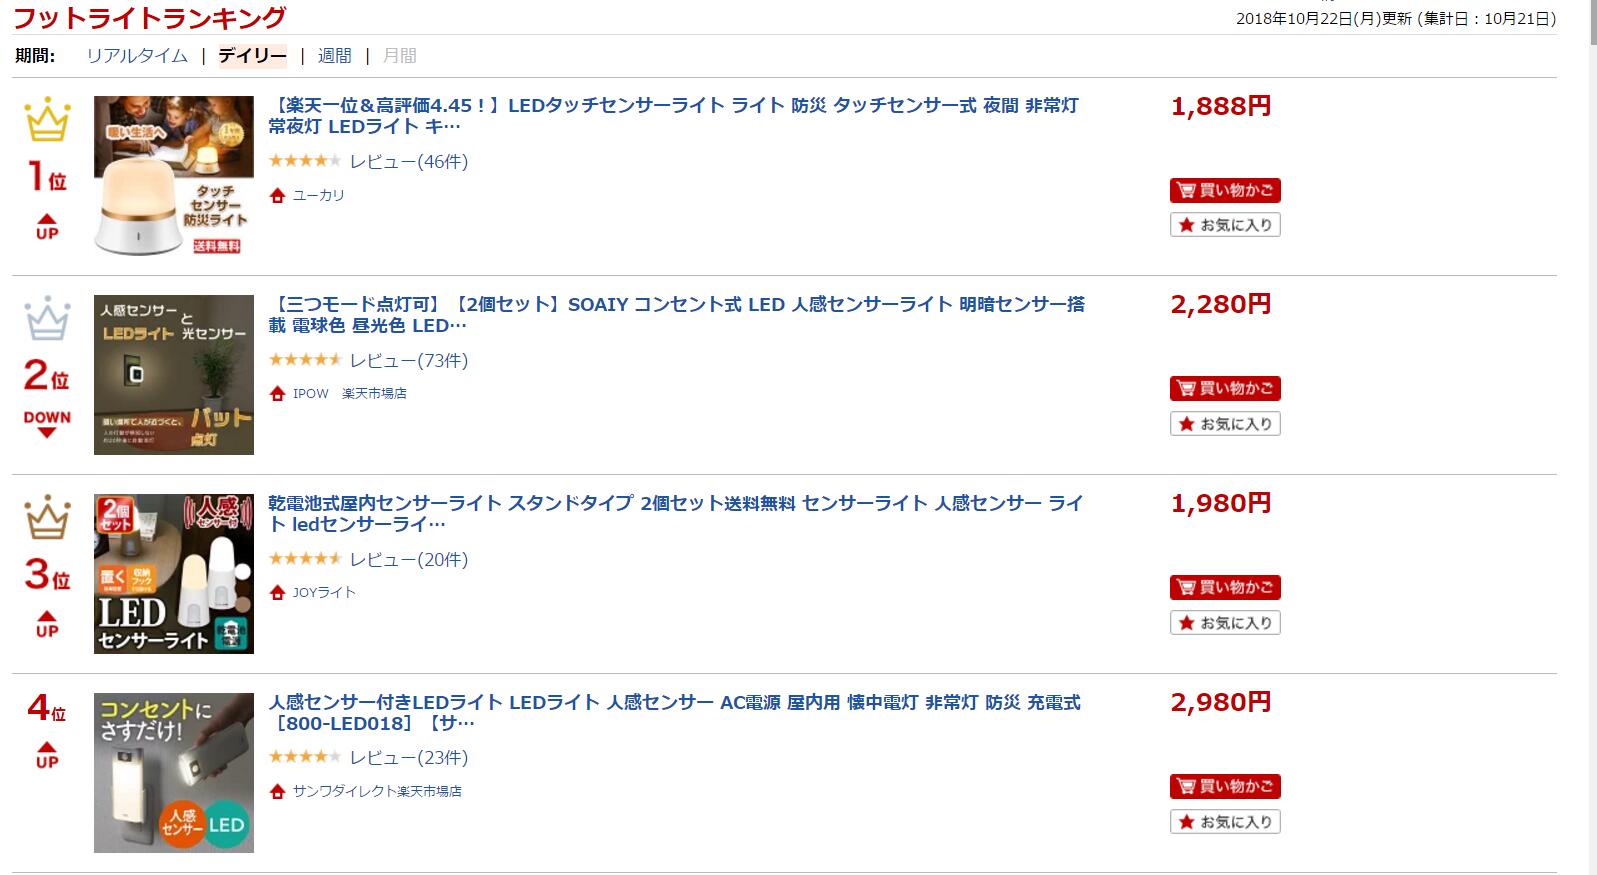Click the shop house icon beside JOYライト
This screenshot has width=1597, height=875.
pos(278,593)
